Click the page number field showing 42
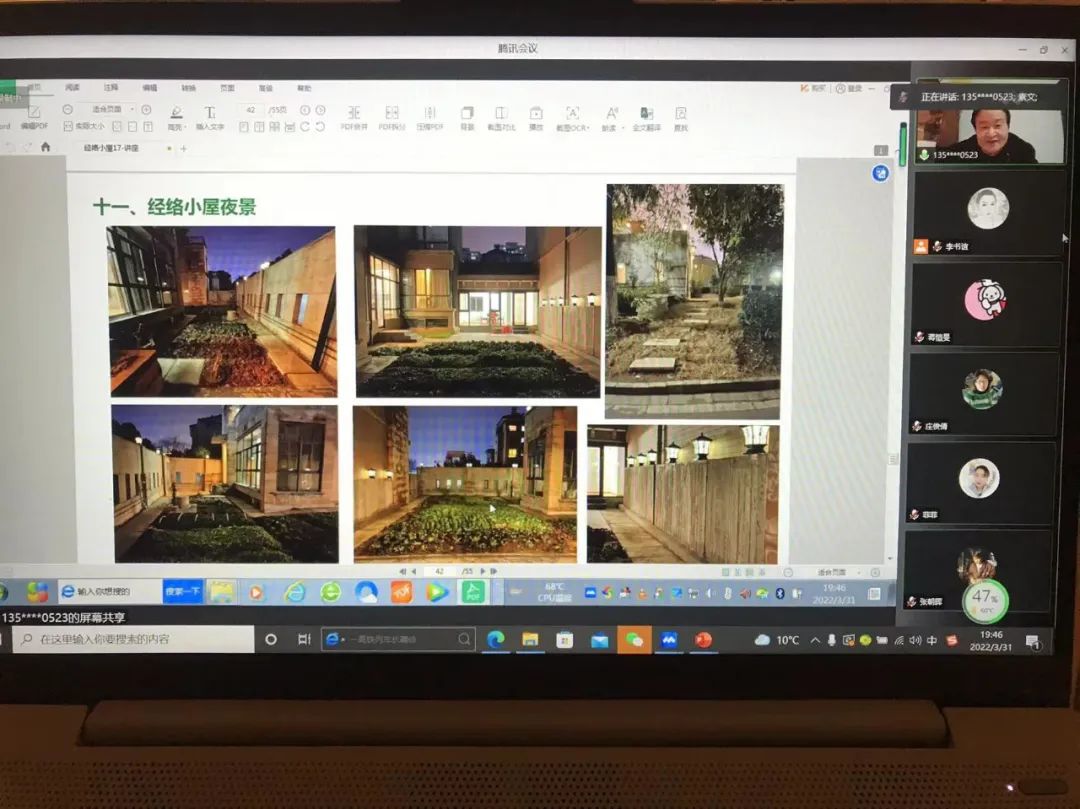The width and height of the screenshot is (1080, 809). coord(251,110)
